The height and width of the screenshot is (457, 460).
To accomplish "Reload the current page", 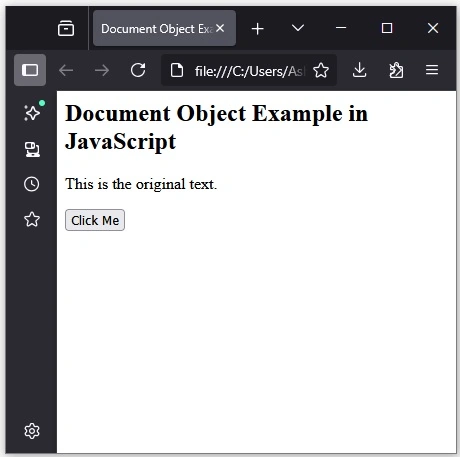I will click(x=138, y=70).
